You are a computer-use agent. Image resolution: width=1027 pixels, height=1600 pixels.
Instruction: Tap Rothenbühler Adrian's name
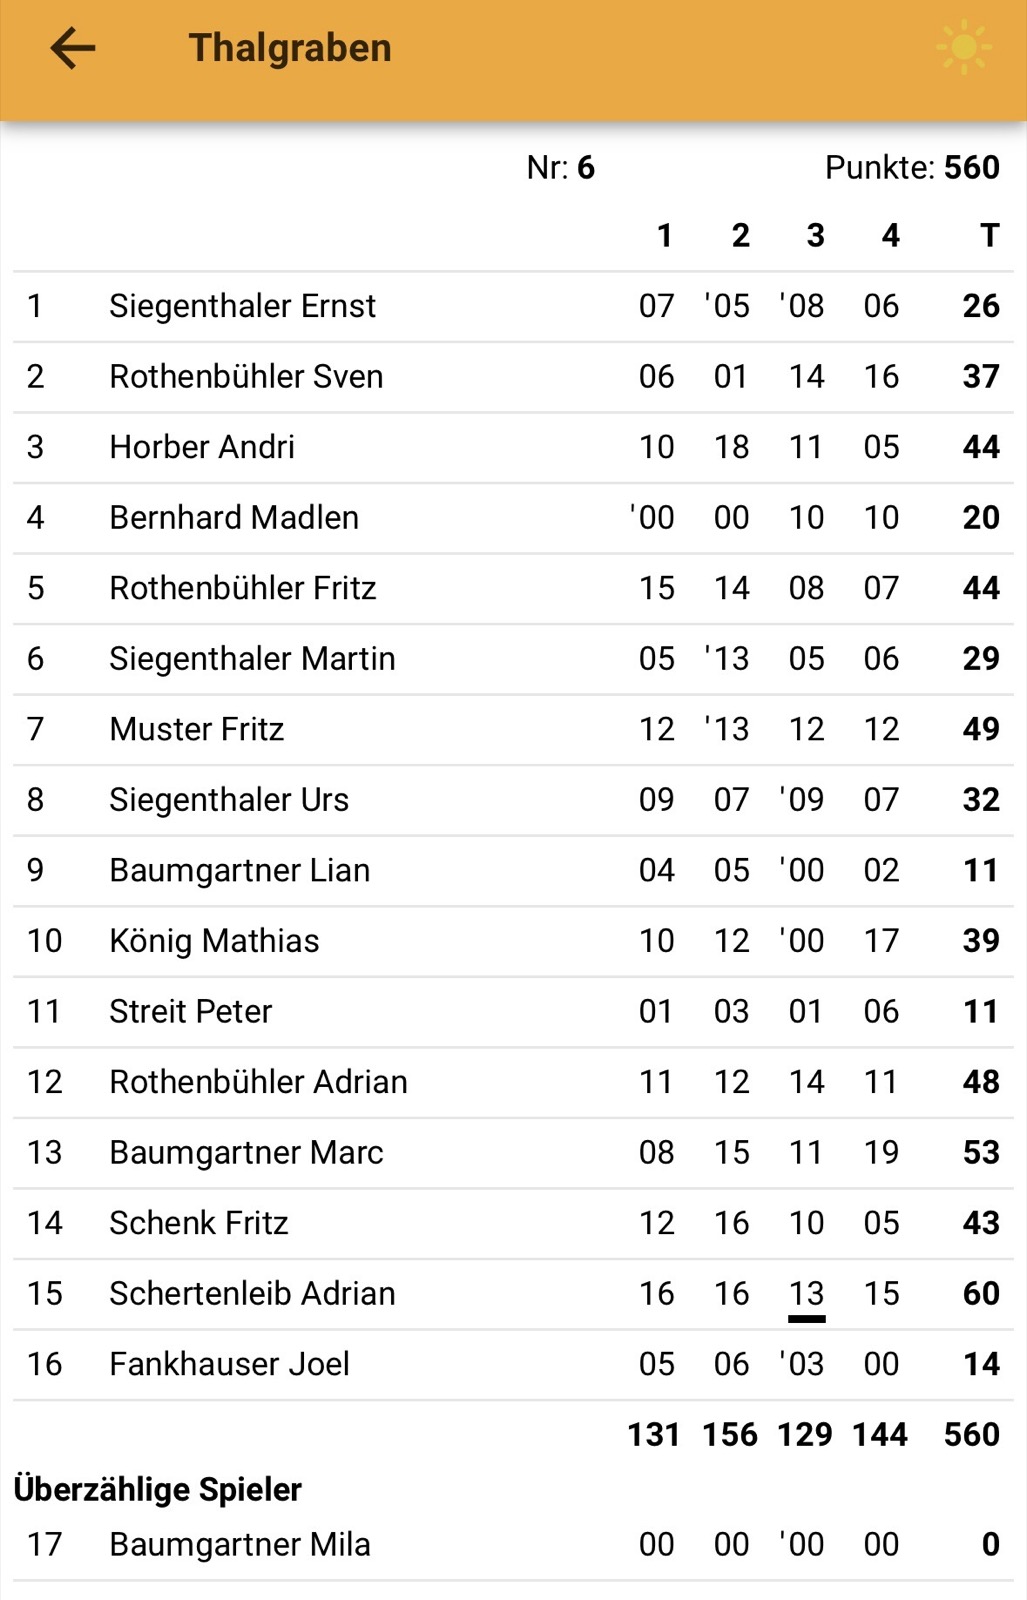pos(258,1082)
